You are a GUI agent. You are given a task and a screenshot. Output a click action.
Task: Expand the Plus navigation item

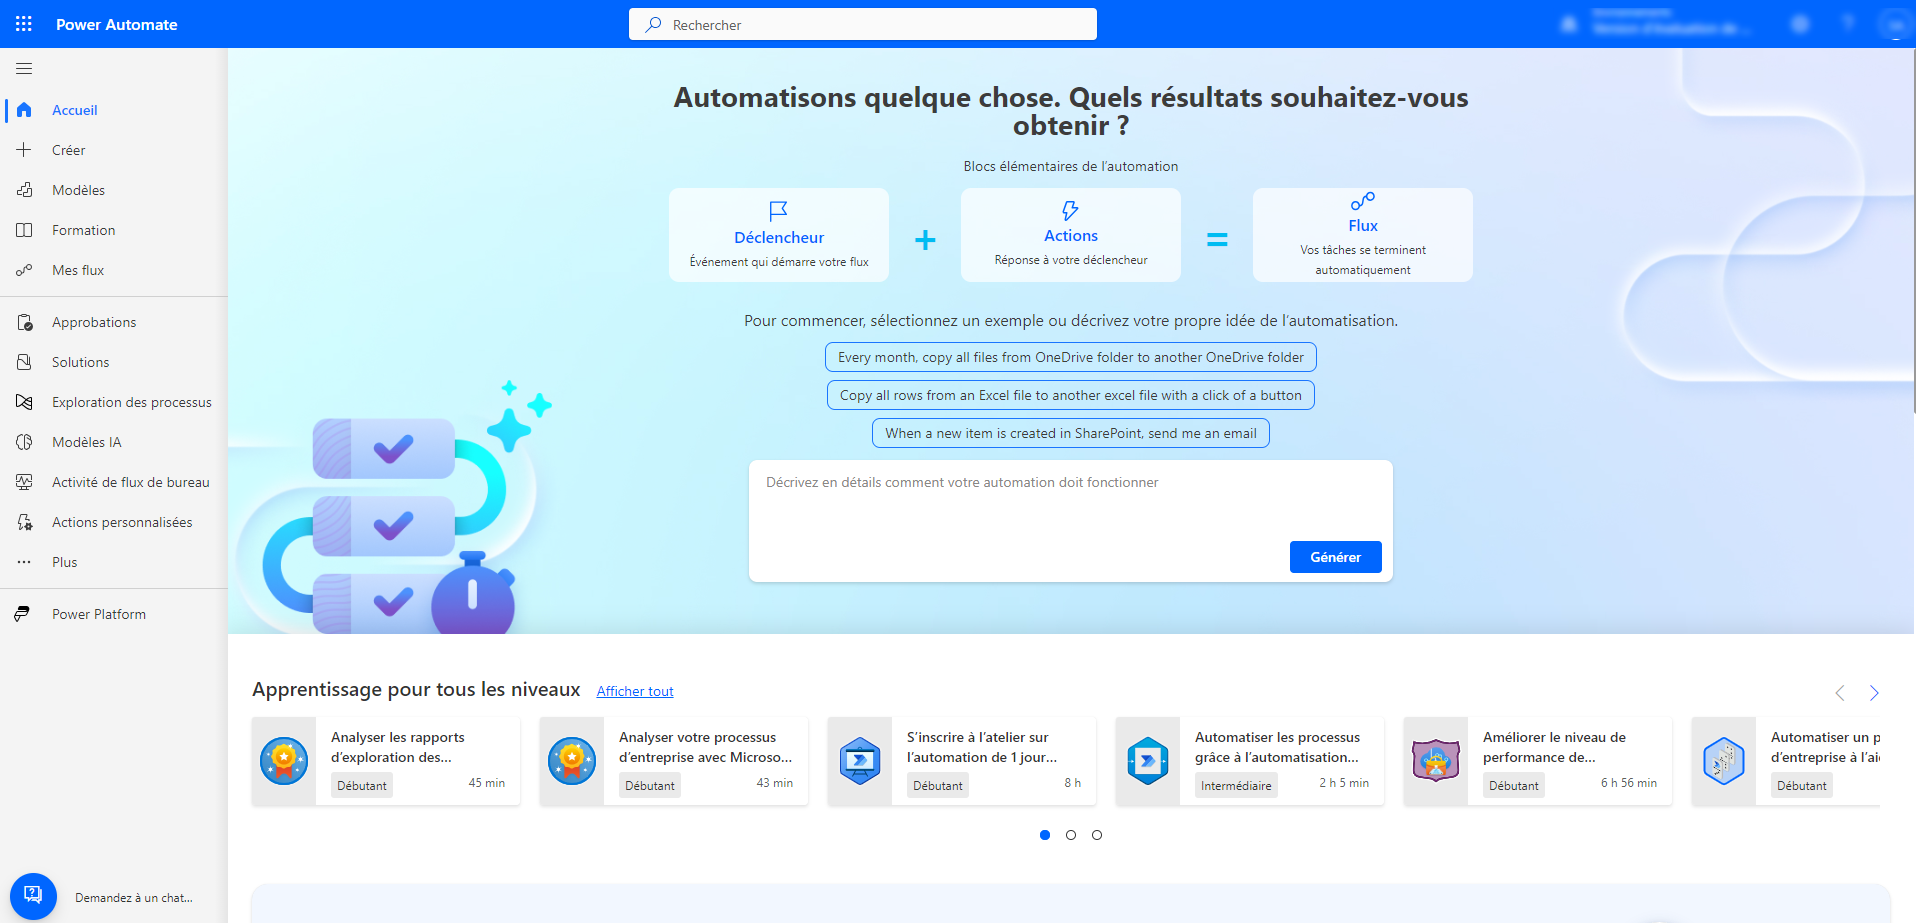[65, 562]
